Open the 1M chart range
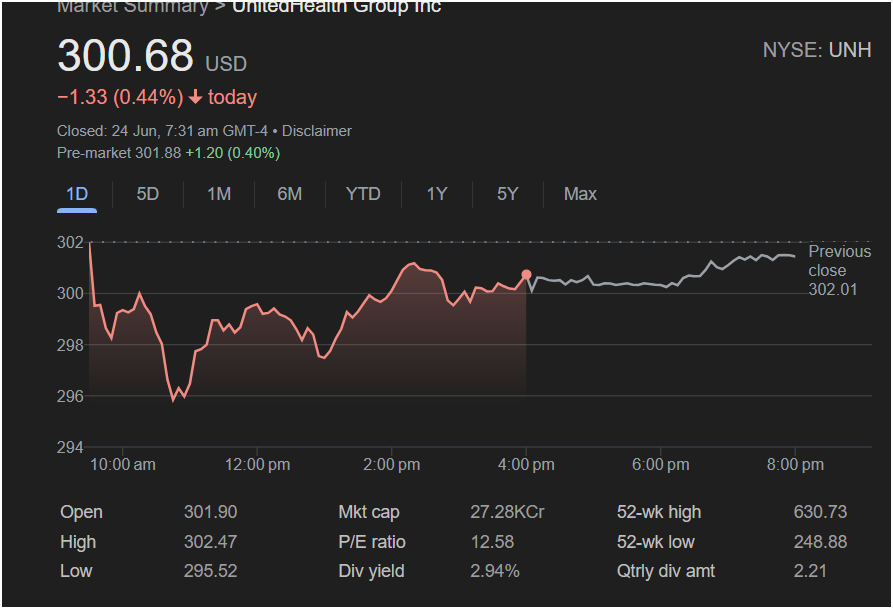Image resolution: width=893 pixels, height=609 pixels. point(219,194)
